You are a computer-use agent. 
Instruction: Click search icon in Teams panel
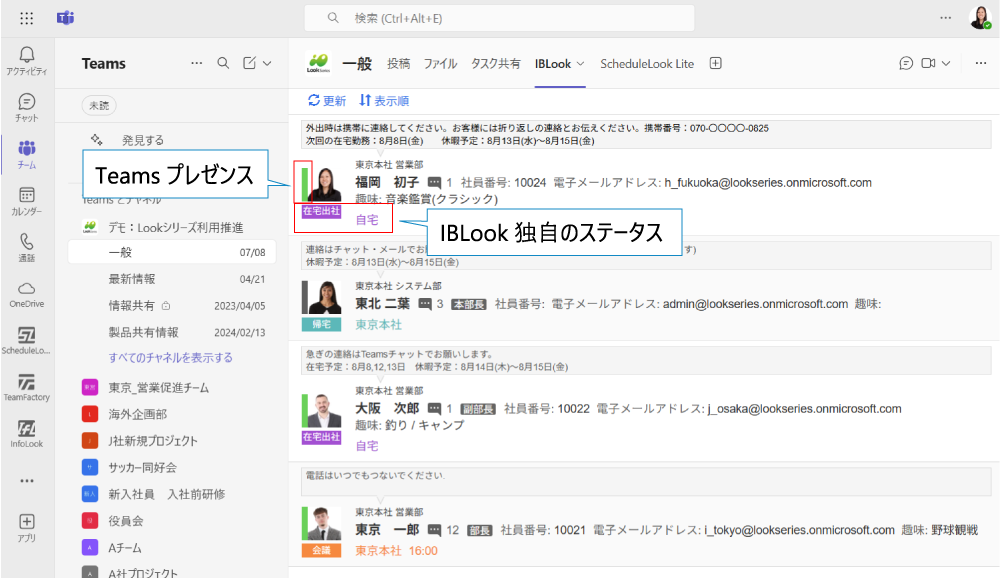click(x=223, y=63)
